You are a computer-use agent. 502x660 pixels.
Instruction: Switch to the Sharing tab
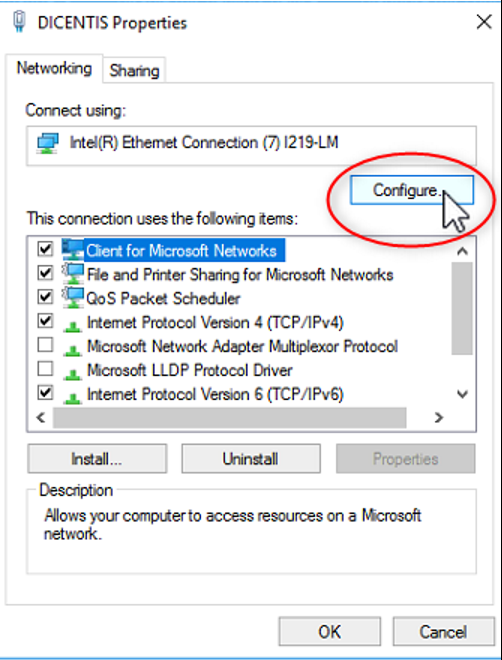pyautogui.click(x=134, y=71)
